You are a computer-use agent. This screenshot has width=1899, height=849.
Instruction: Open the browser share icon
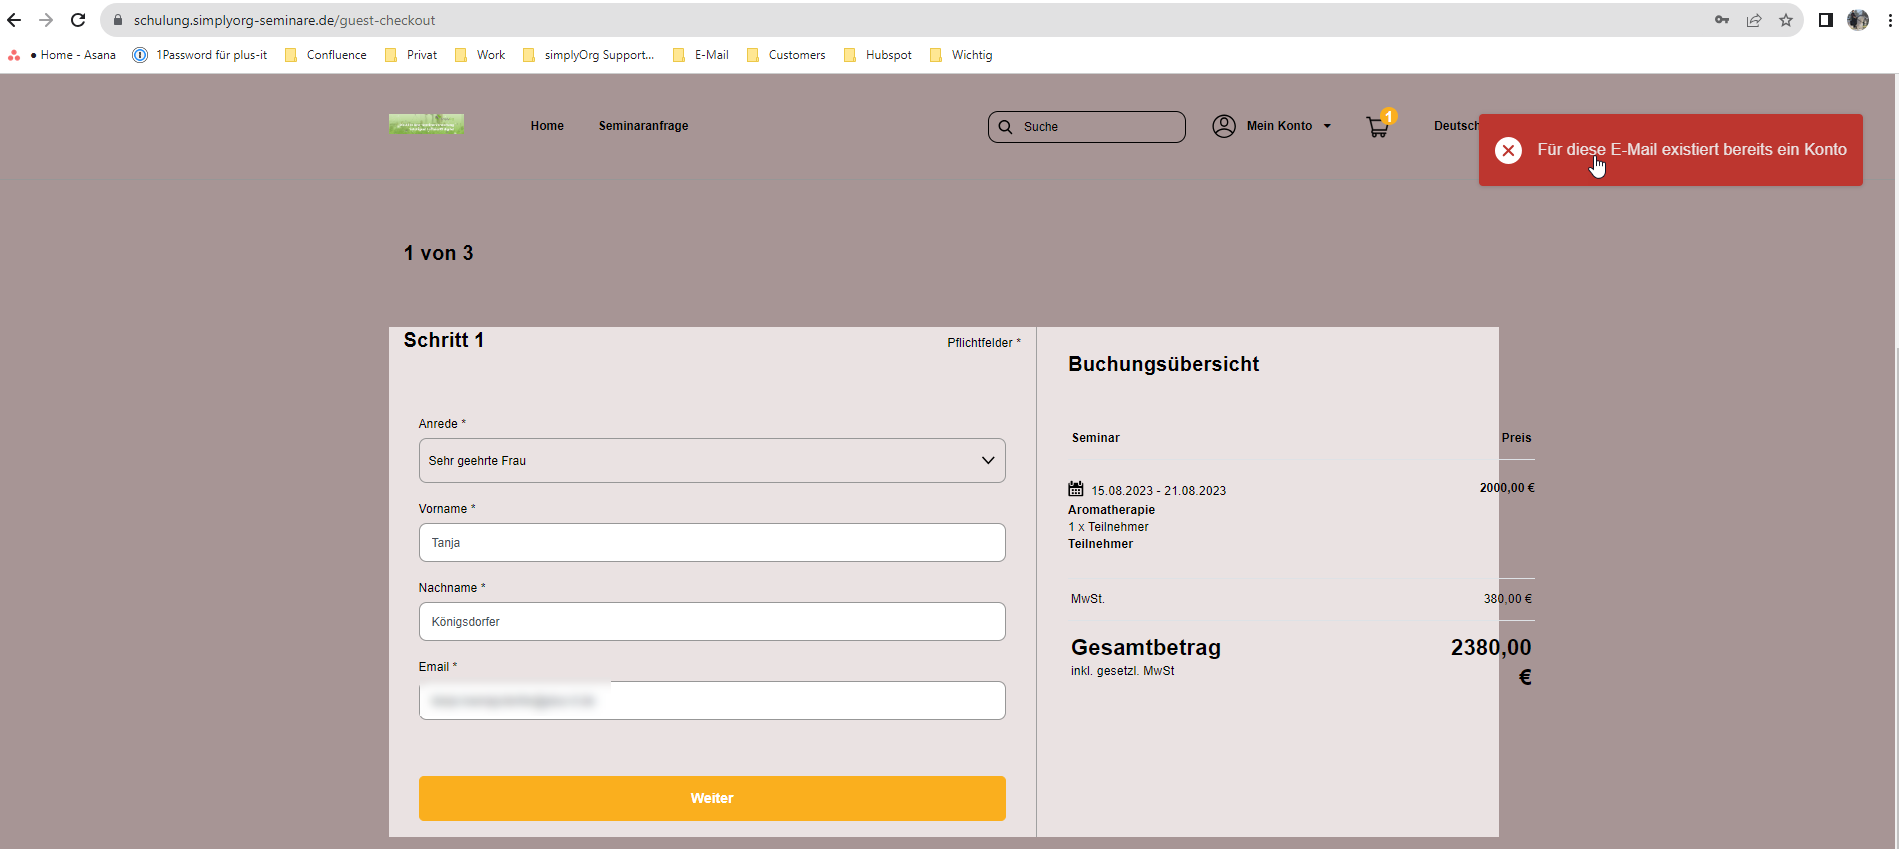1753,20
